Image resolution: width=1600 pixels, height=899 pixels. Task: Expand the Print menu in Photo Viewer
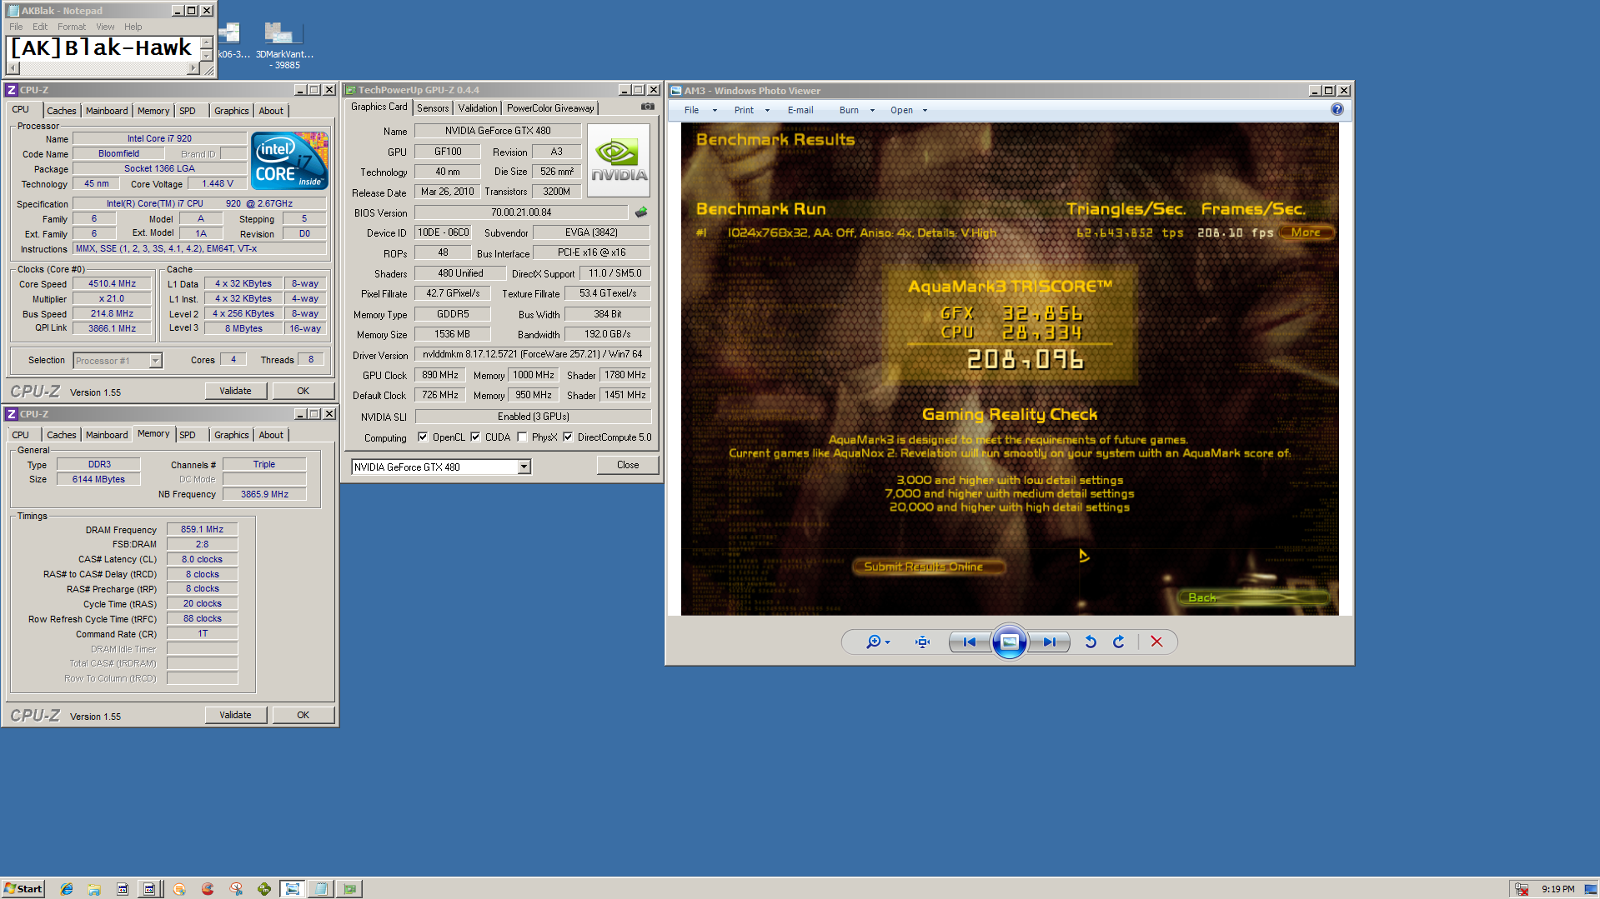[751, 110]
